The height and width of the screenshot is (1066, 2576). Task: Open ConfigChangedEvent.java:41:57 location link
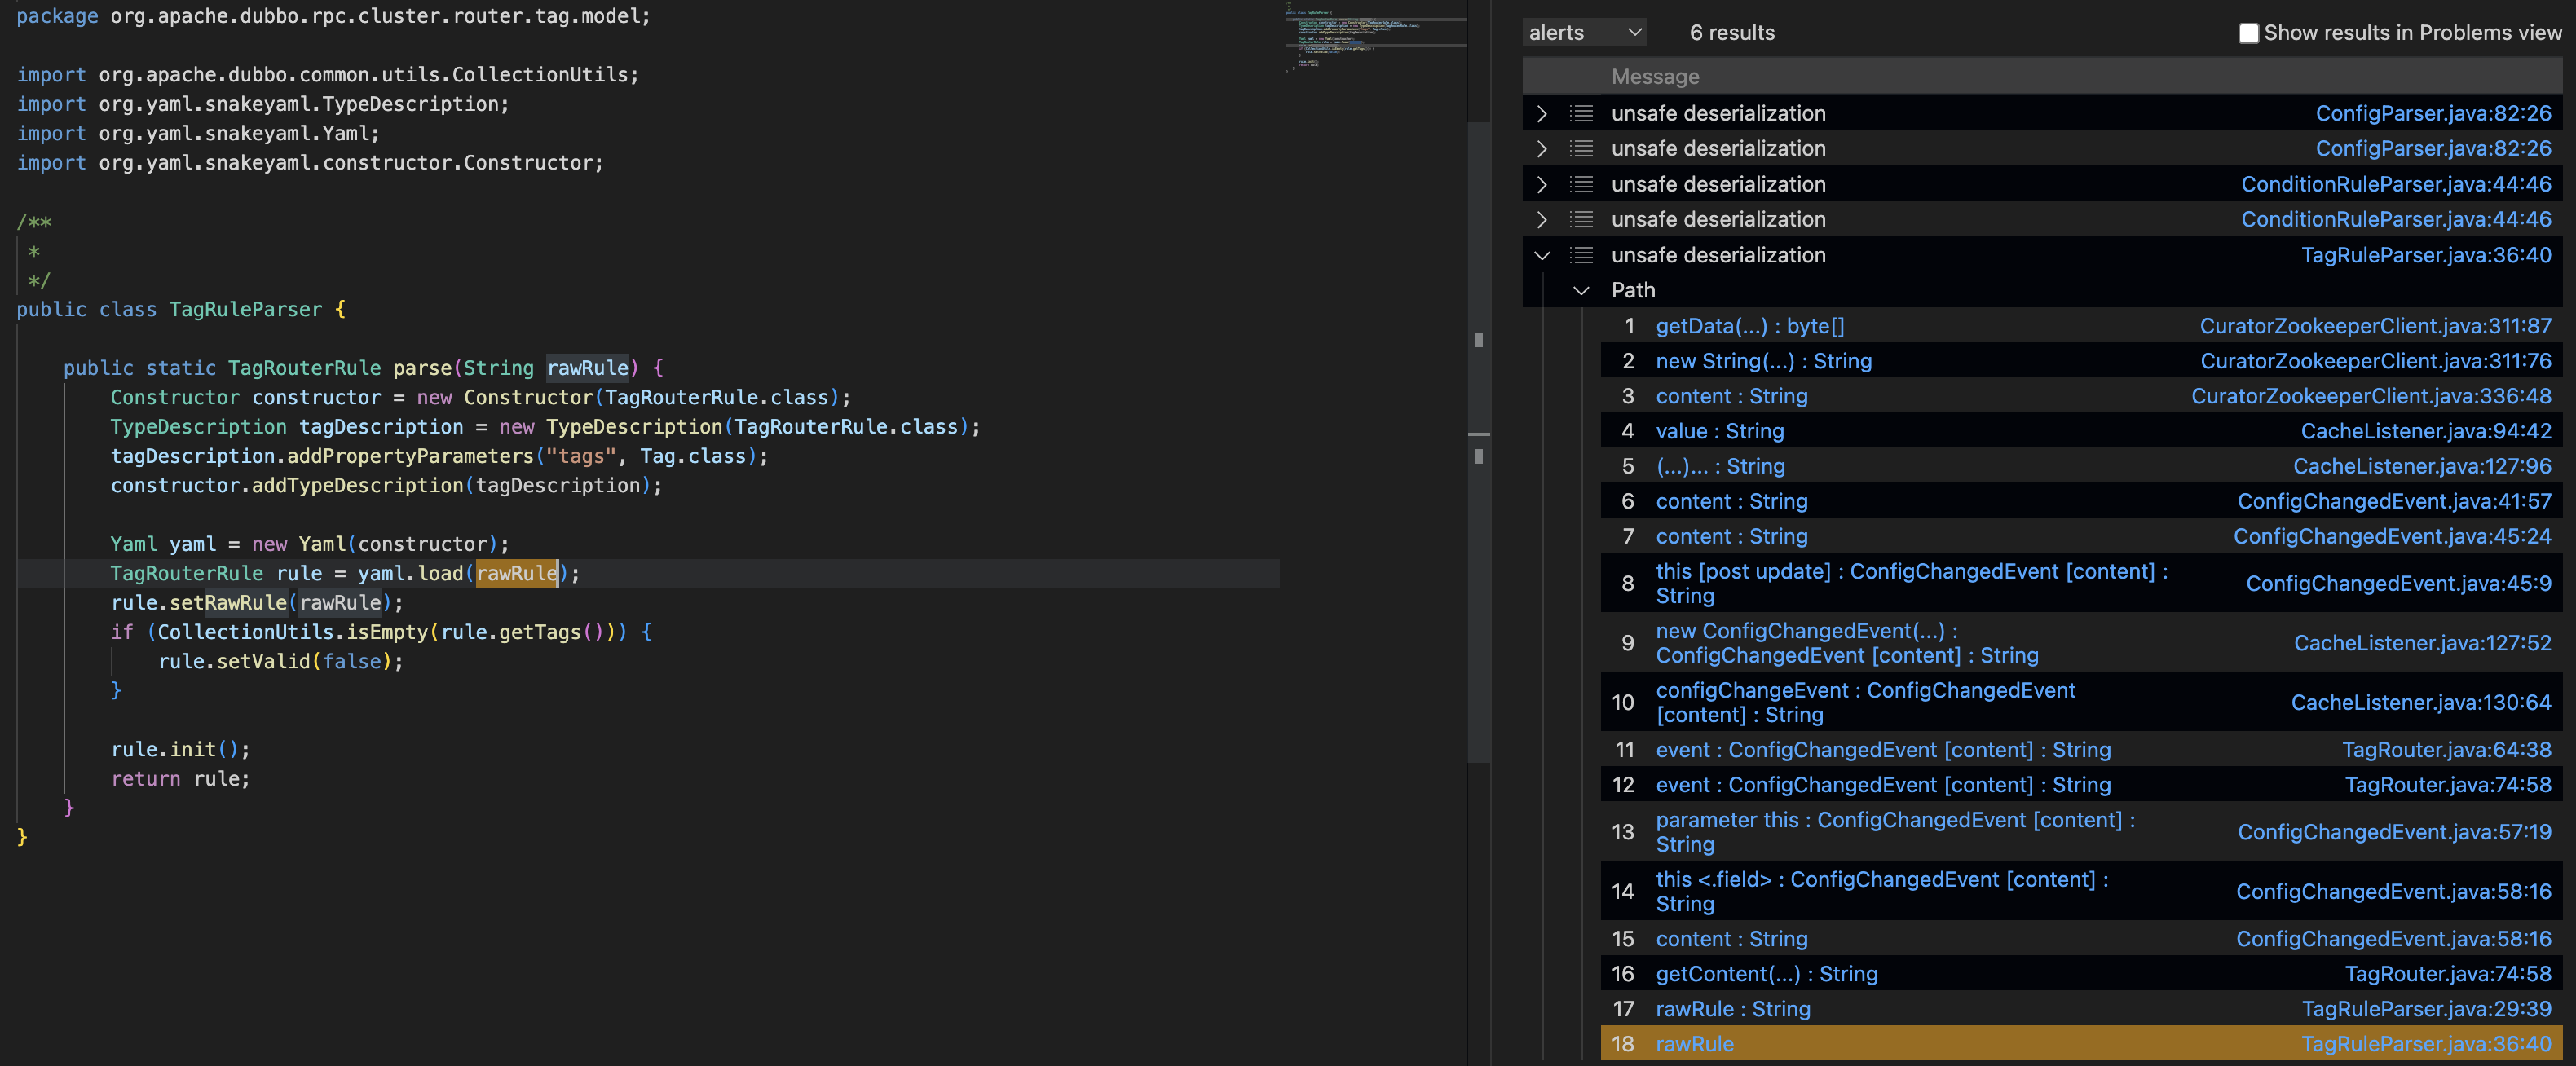[x=2394, y=501]
